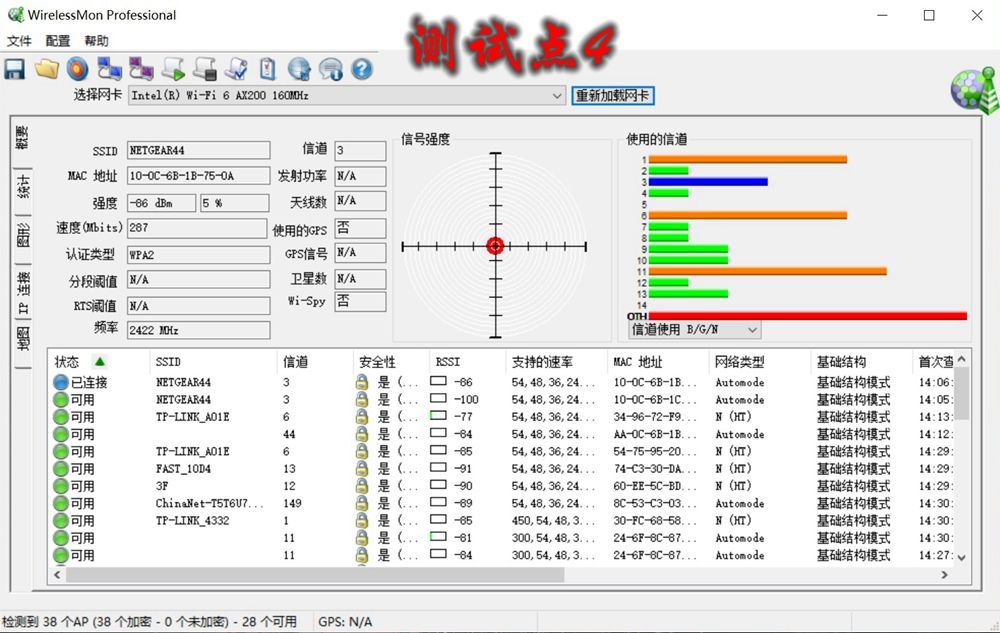Open the 配置 menu
The height and width of the screenshot is (633, 1000).
tap(58, 41)
